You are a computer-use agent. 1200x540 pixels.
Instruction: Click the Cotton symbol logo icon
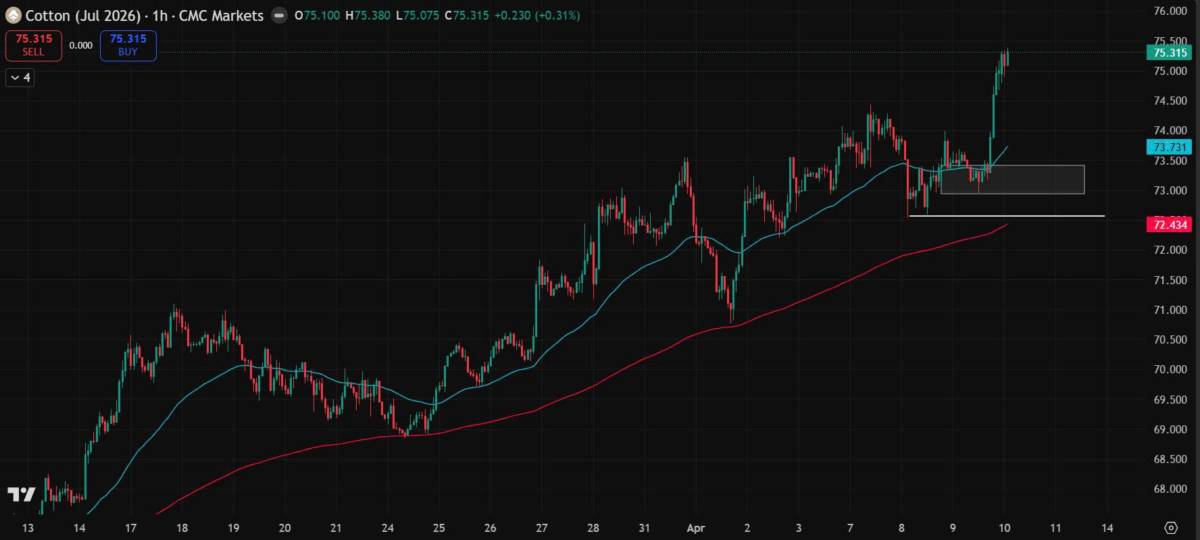click(12, 16)
